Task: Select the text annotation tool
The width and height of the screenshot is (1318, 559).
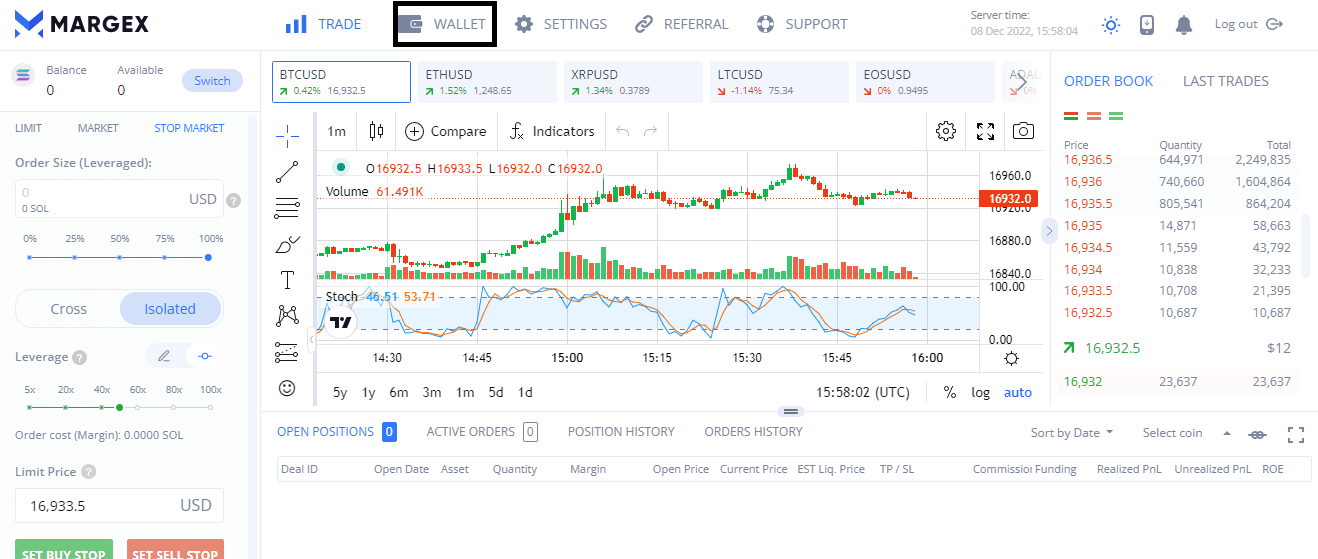Action: point(287,280)
